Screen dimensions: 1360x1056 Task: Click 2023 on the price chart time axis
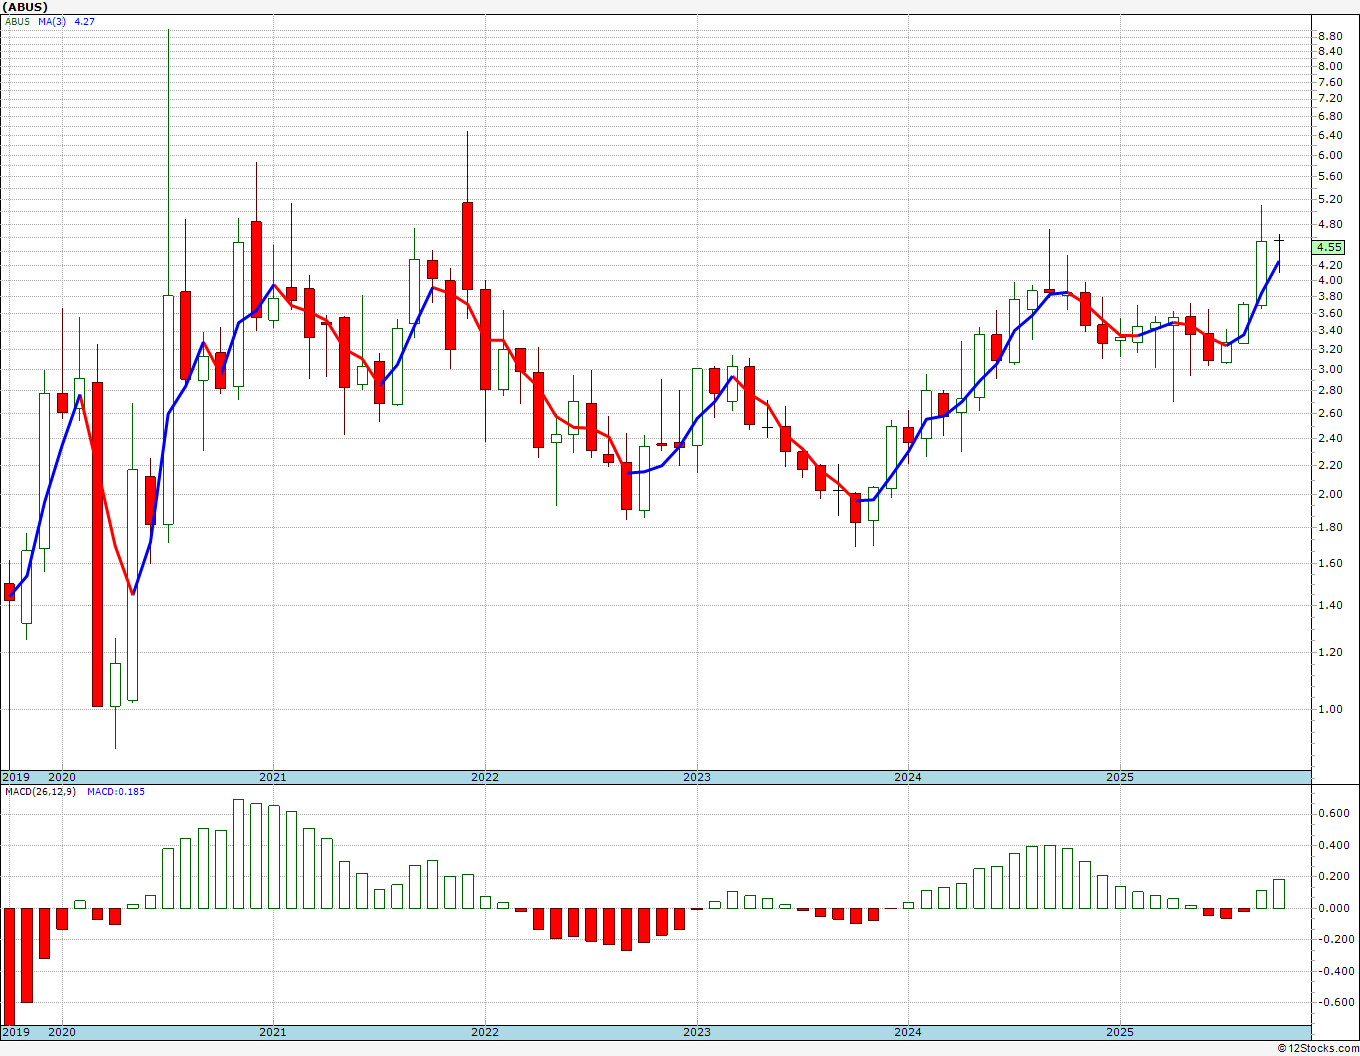697,777
